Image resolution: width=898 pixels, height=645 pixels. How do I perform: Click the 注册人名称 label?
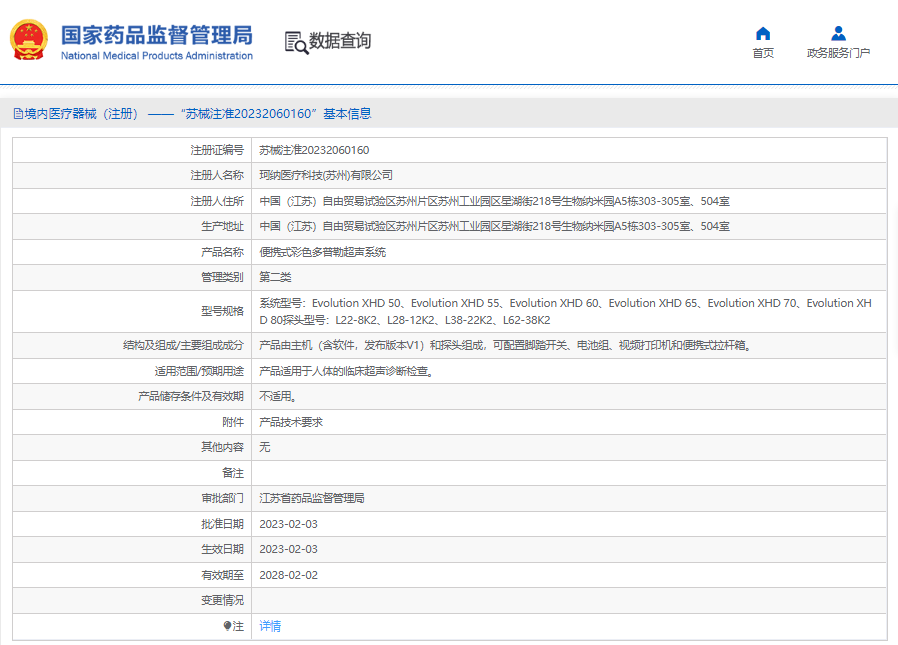(217, 175)
